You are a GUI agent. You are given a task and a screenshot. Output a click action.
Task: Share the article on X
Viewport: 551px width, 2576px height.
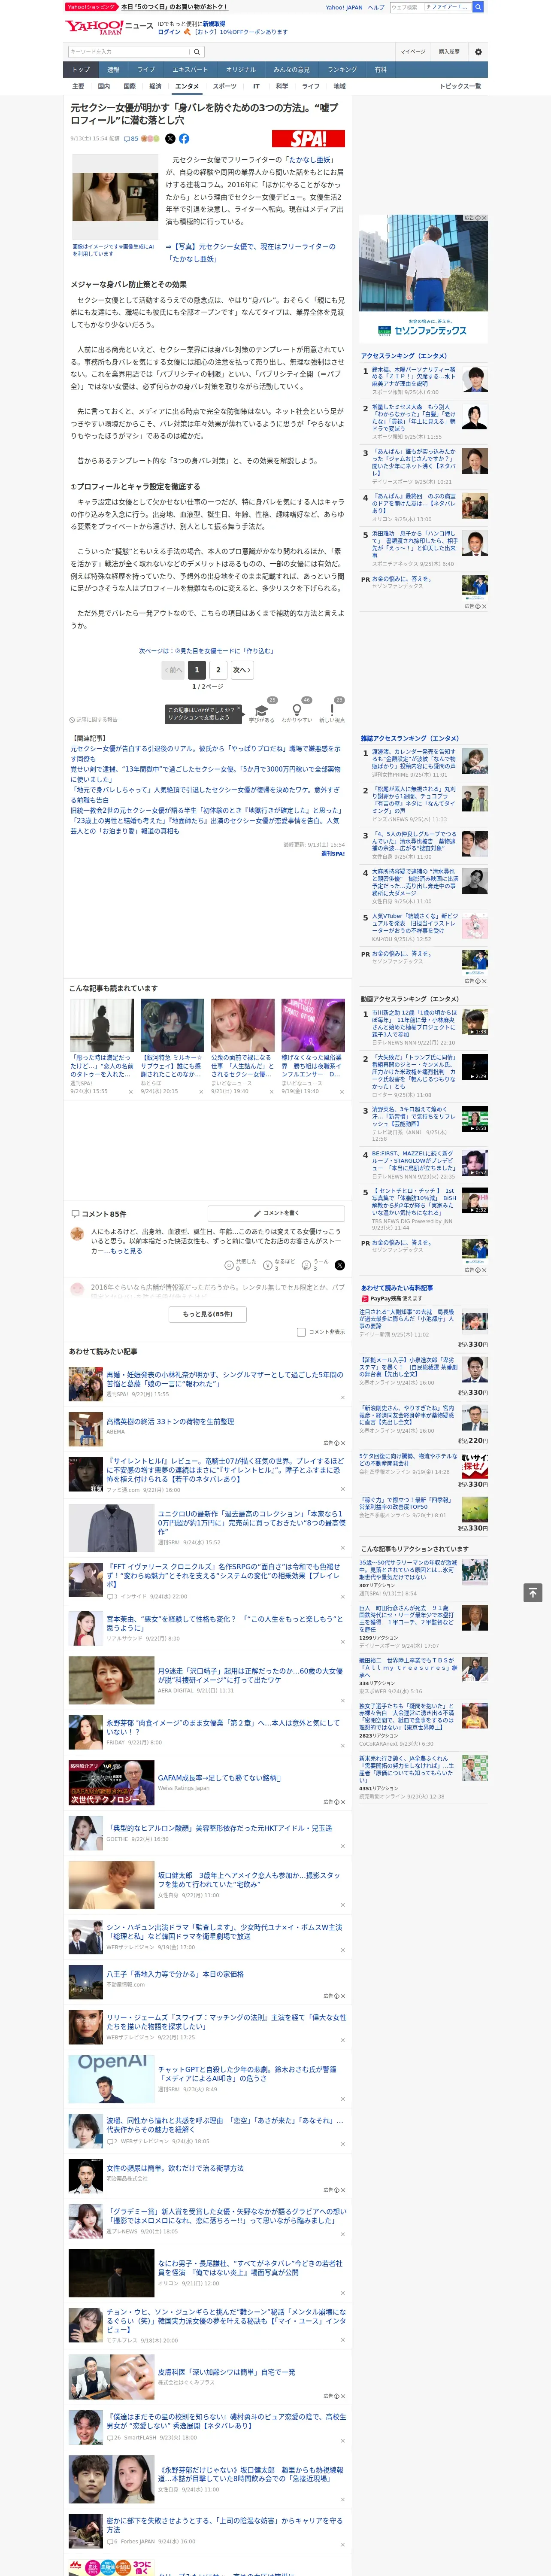coord(170,139)
